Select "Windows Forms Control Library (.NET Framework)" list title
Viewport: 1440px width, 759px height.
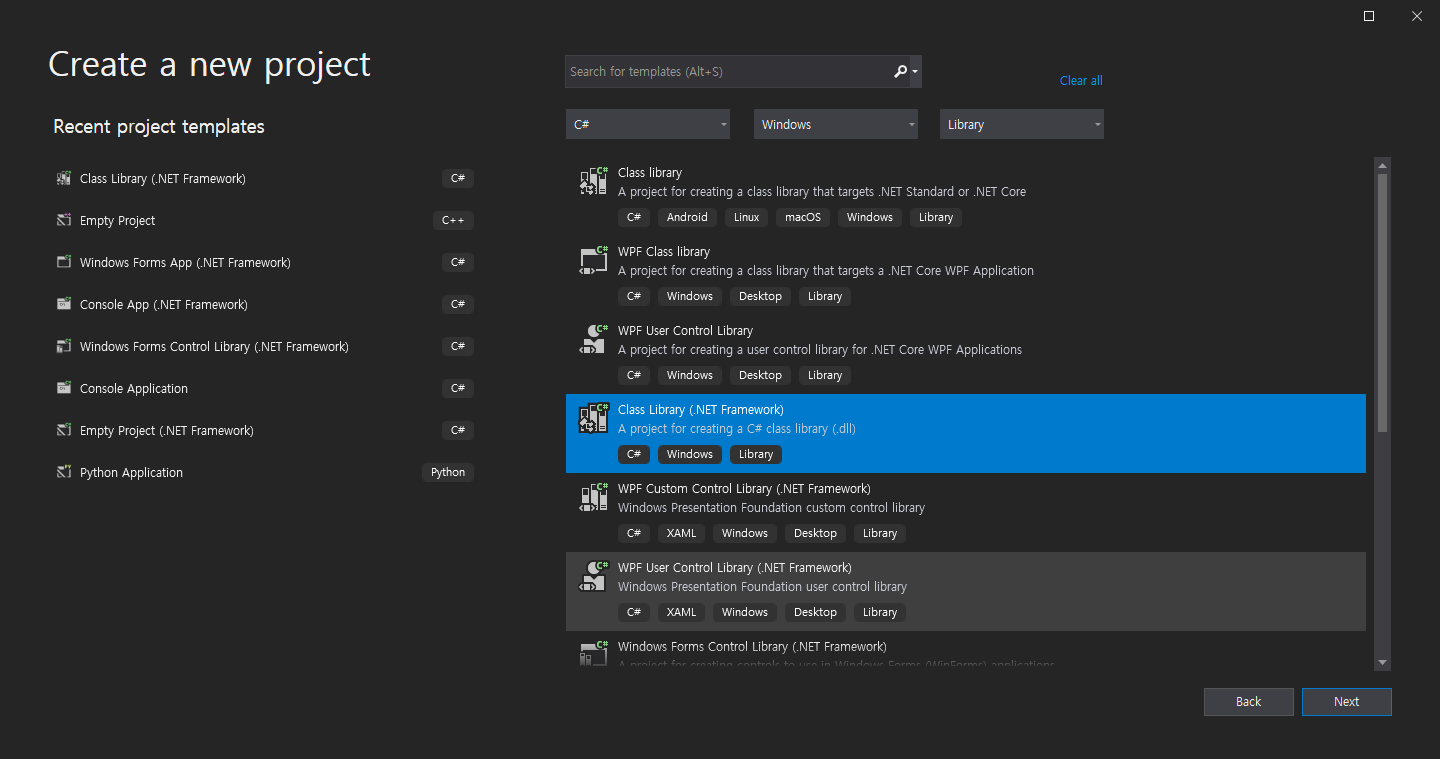752,647
